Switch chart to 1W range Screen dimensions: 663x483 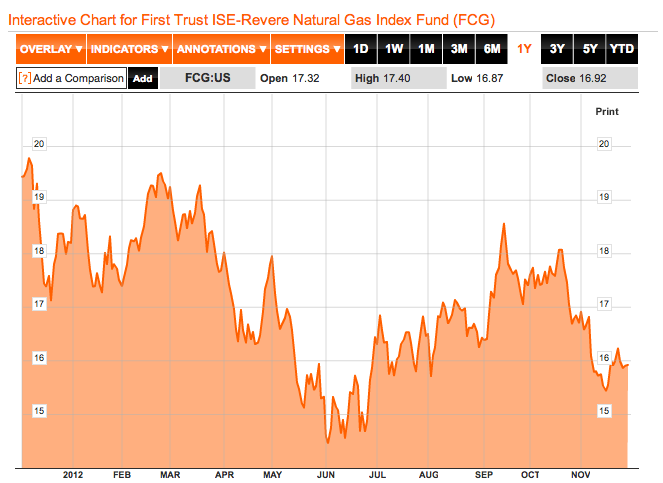pos(394,49)
